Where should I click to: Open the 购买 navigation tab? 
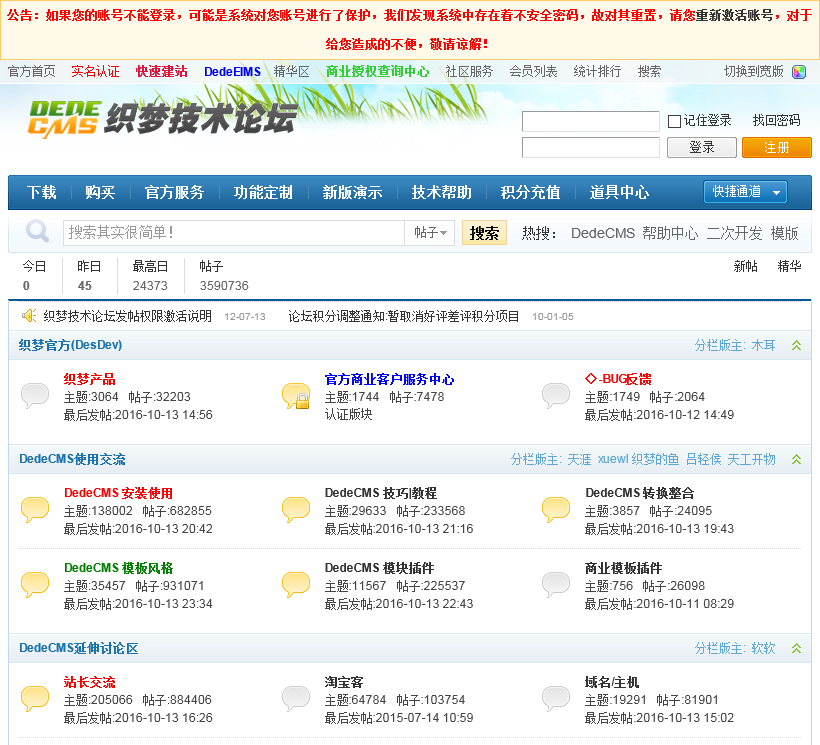coord(100,192)
